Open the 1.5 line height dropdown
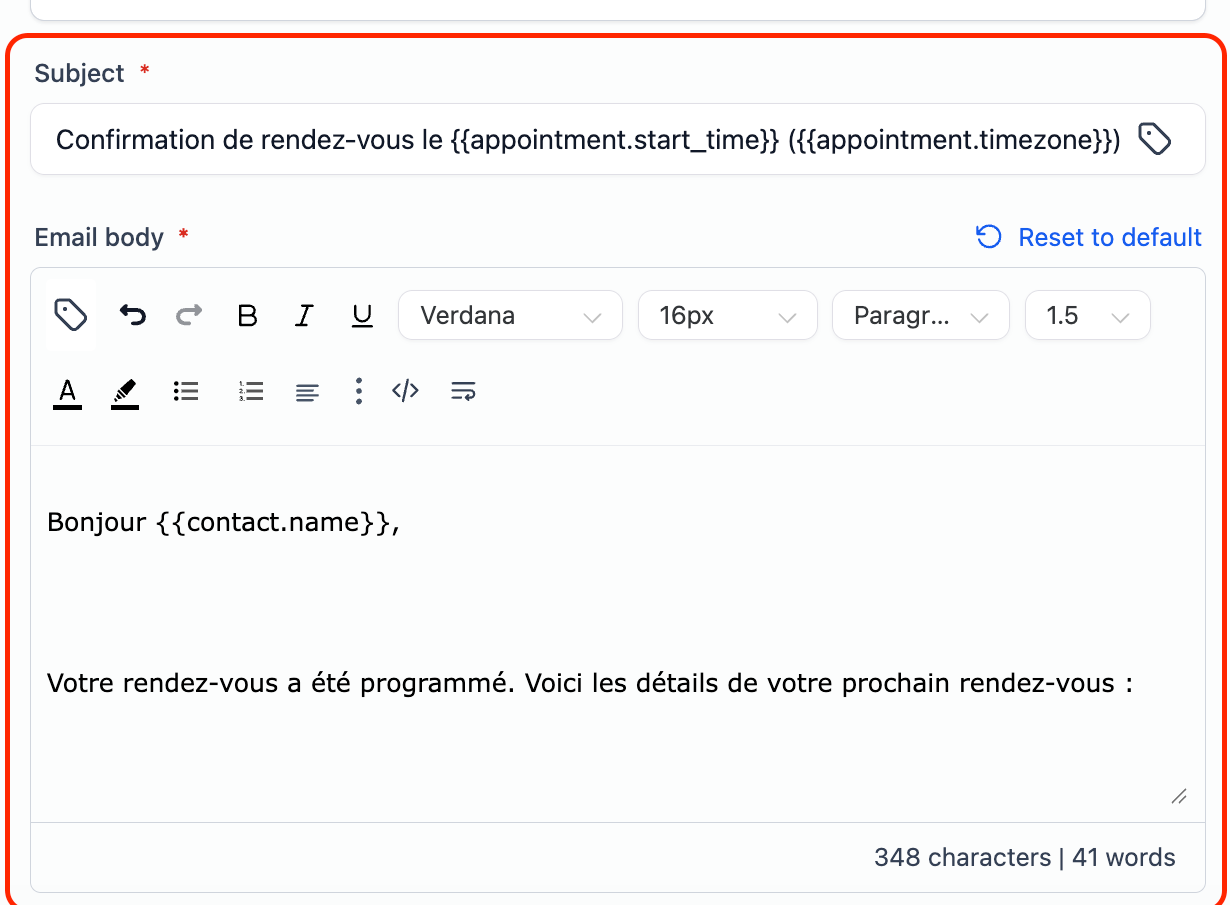1230x905 pixels. point(1088,316)
